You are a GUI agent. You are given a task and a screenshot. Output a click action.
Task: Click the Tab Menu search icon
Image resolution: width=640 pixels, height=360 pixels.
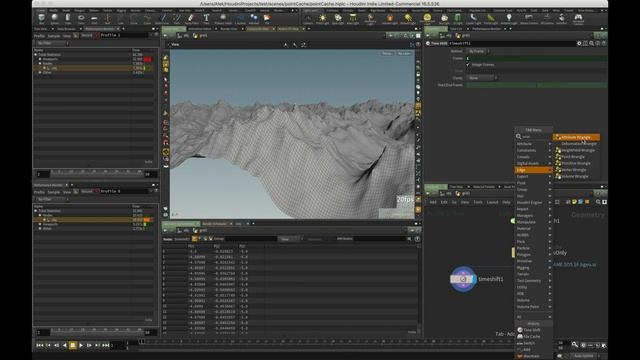pyautogui.click(x=519, y=137)
